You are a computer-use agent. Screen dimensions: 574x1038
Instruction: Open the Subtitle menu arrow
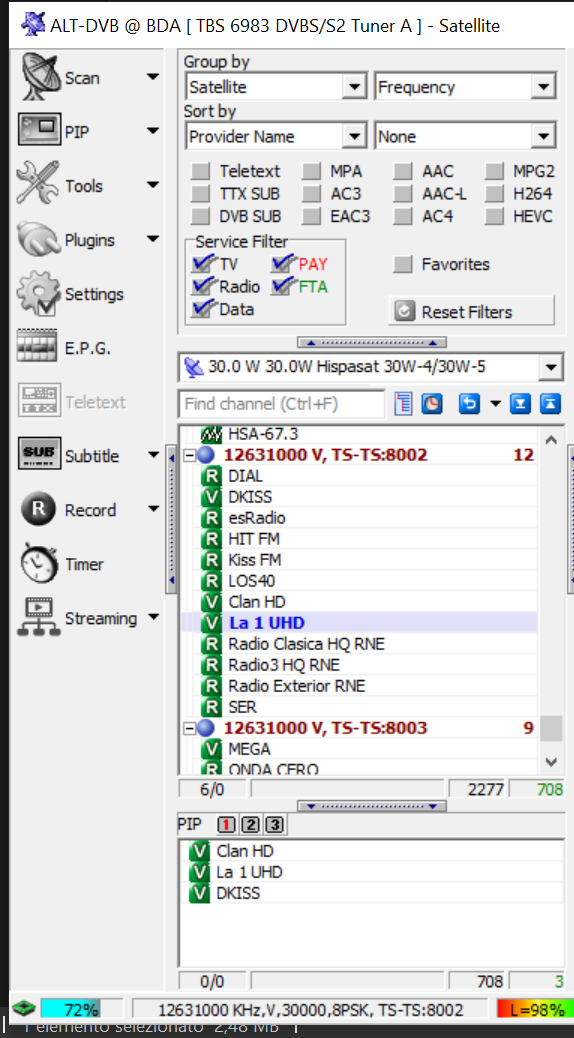pyautogui.click(x=153, y=455)
